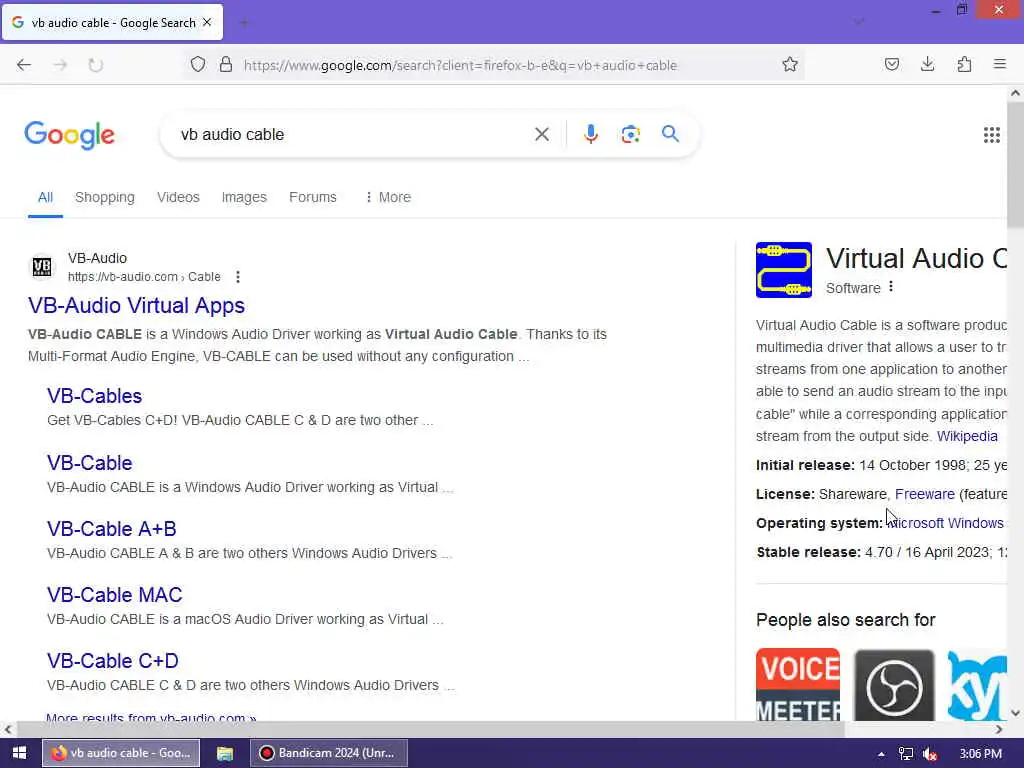The image size is (1024, 768).
Task: Switch to the Videos tab
Action: point(178,197)
